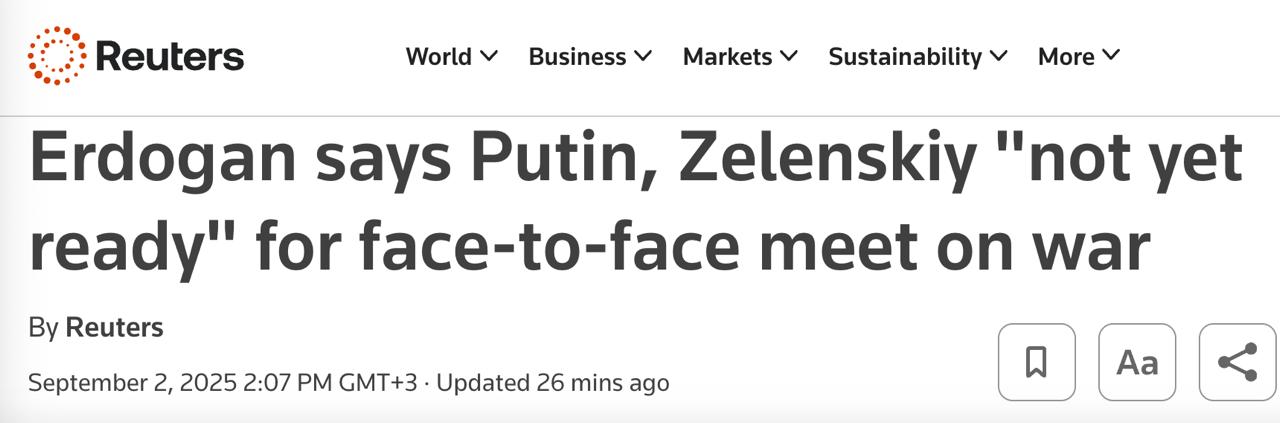Viewport: 1280px width, 423px height.
Task: Open the World section label
Action: click(438, 57)
